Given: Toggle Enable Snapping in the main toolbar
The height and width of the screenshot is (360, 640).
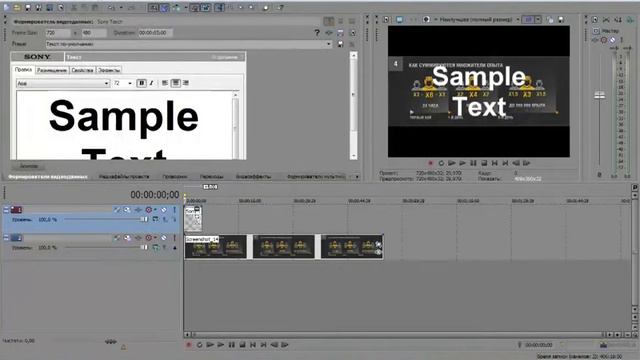Looking at the screenshot, I should tap(153, 7).
